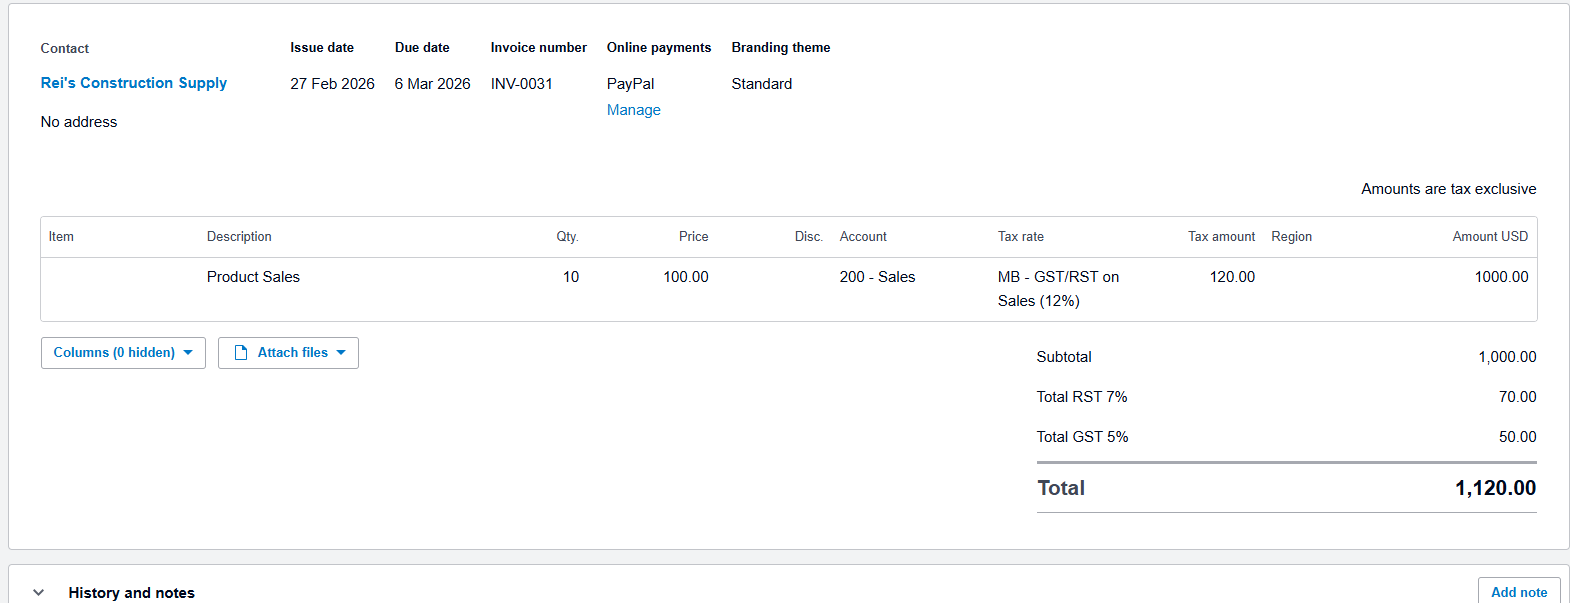Expand the History and notes chevron

pos(39,593)
